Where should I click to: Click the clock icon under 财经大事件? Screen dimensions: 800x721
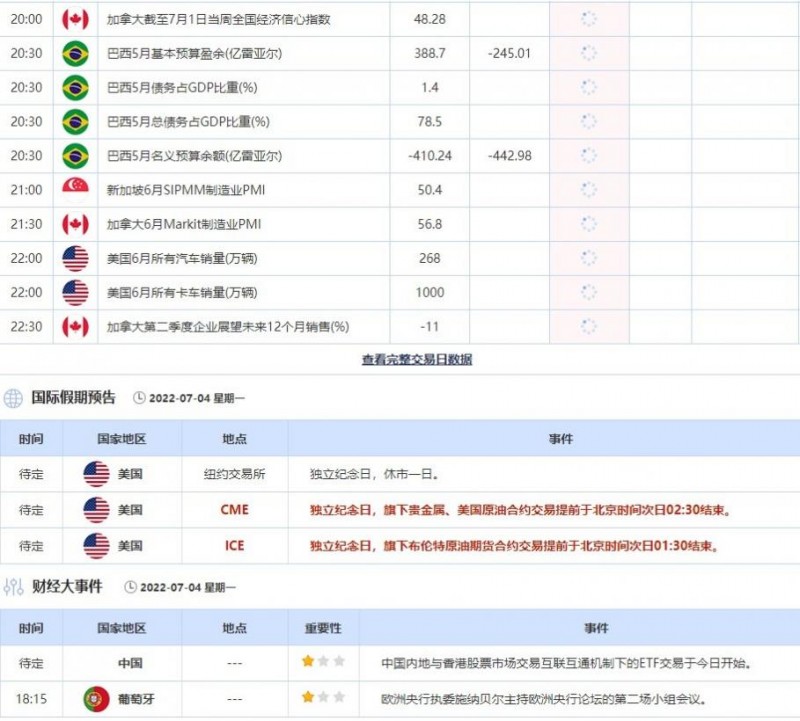point(130,586)
